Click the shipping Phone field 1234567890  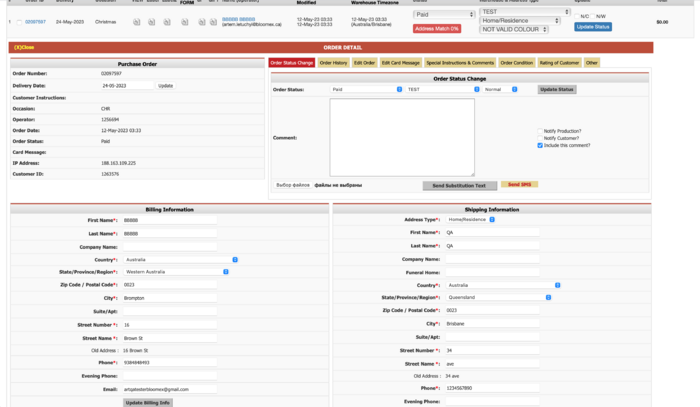[x=492, y=388]
